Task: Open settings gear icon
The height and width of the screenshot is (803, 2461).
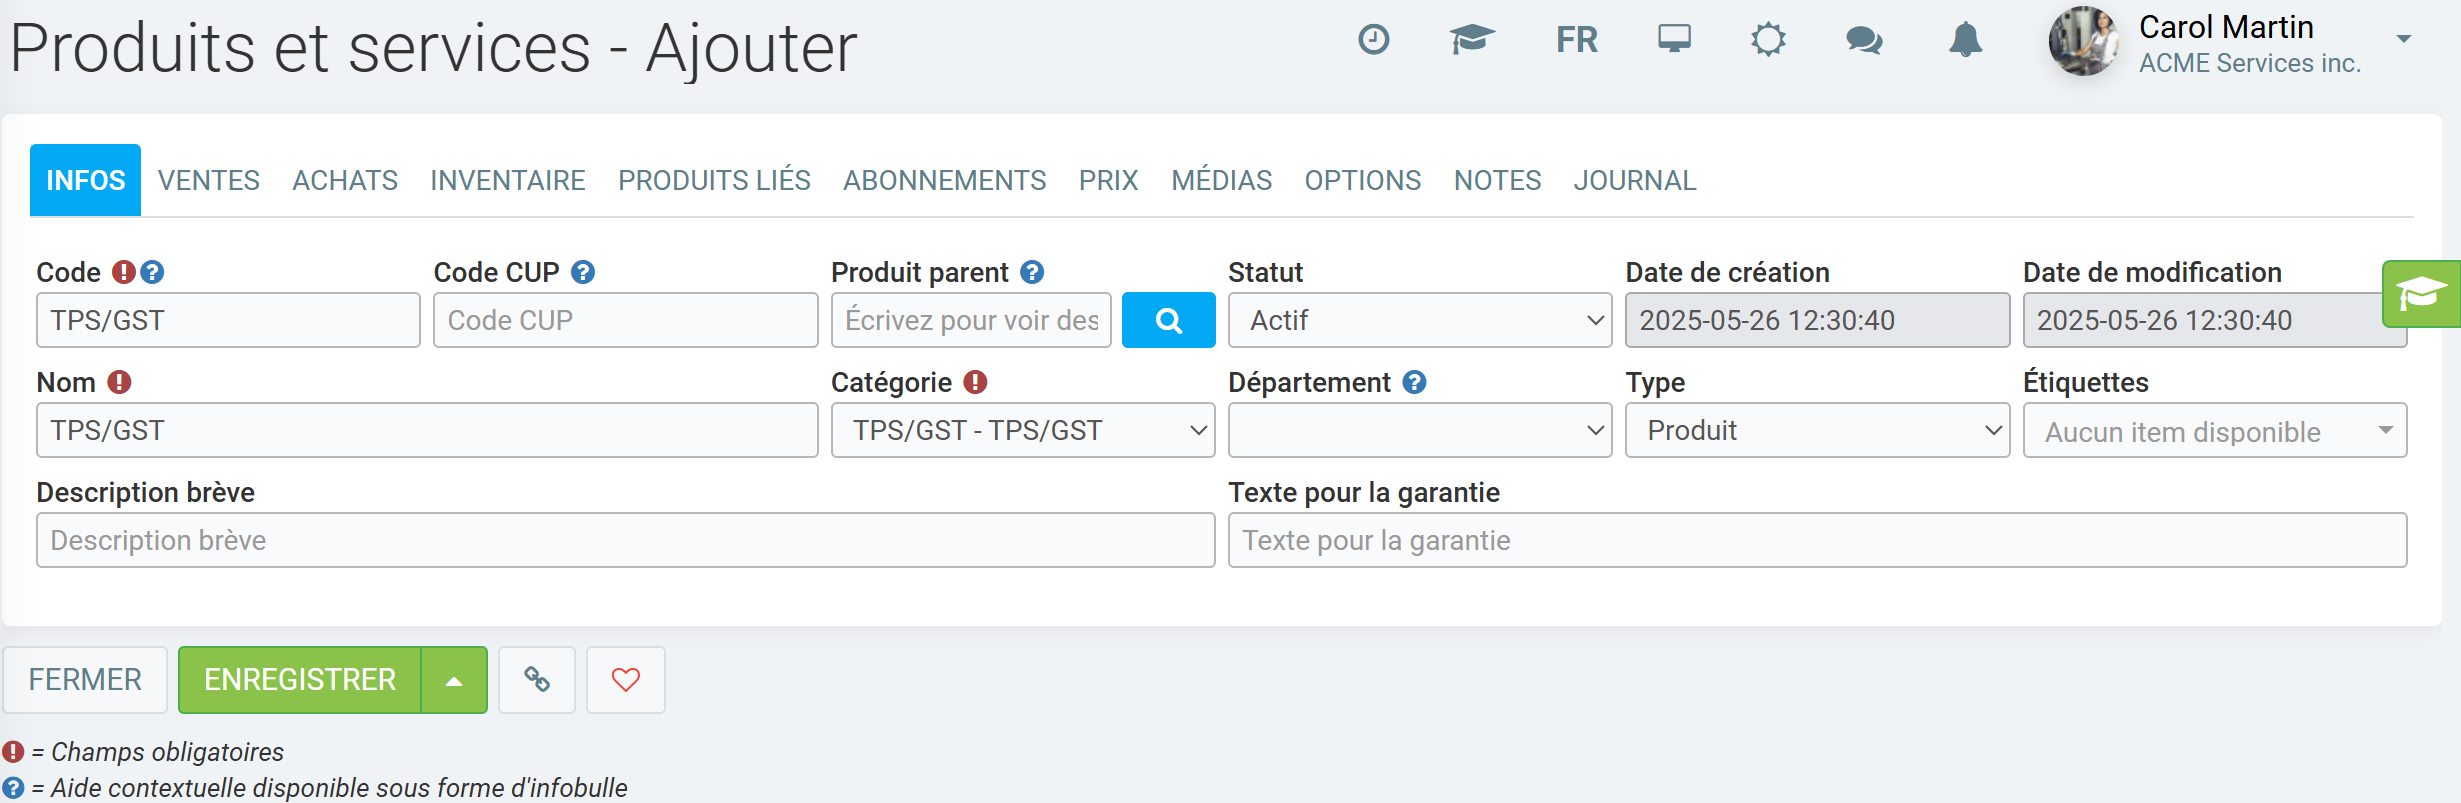Action: (1767, 40)
